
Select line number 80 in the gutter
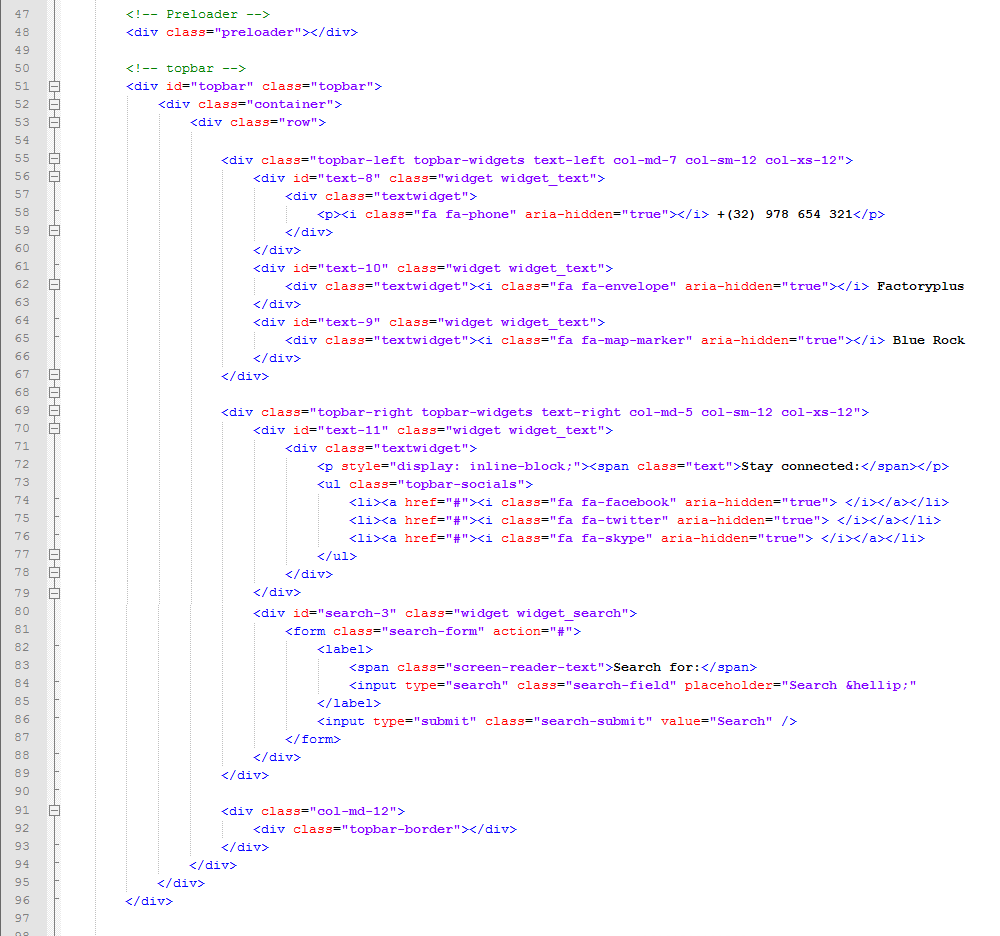[21, 612]
